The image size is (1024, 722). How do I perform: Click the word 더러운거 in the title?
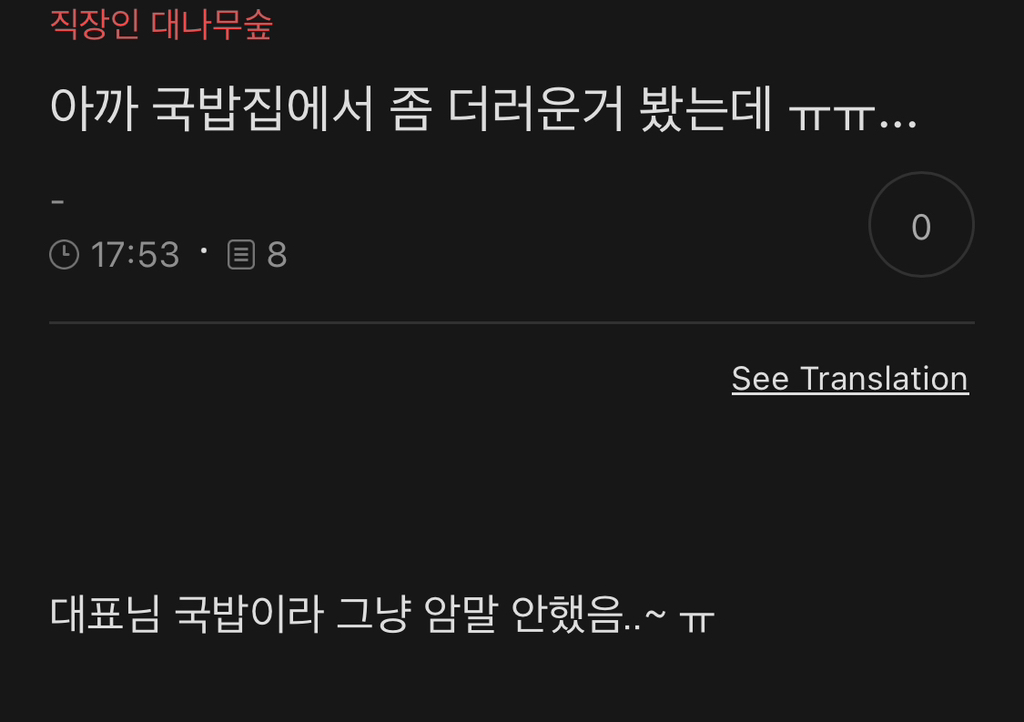[x=536, y=108]
